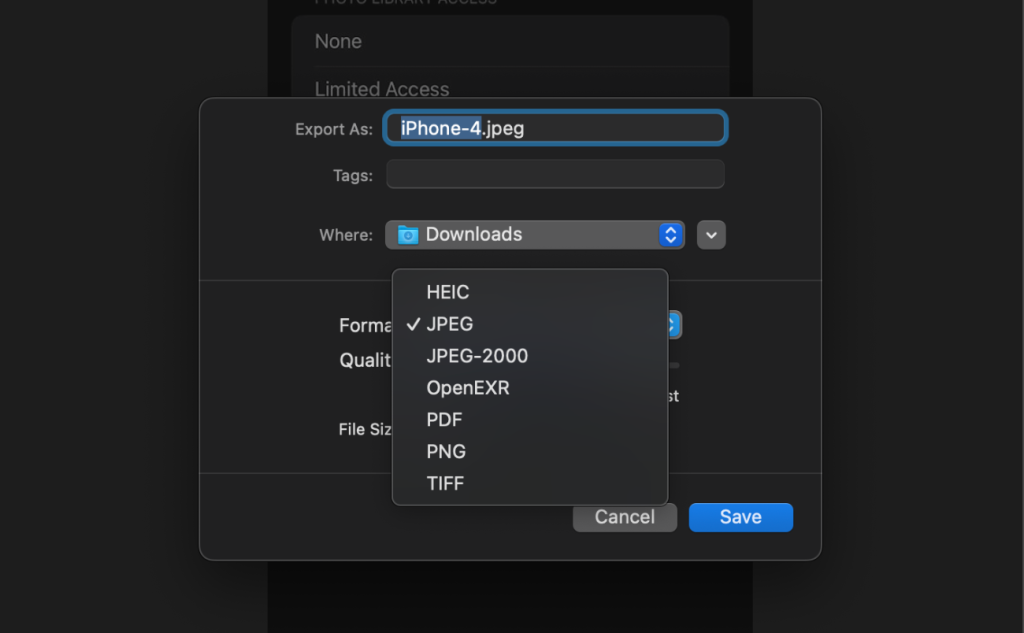Choose HEIC from the format list

point(447,292)
